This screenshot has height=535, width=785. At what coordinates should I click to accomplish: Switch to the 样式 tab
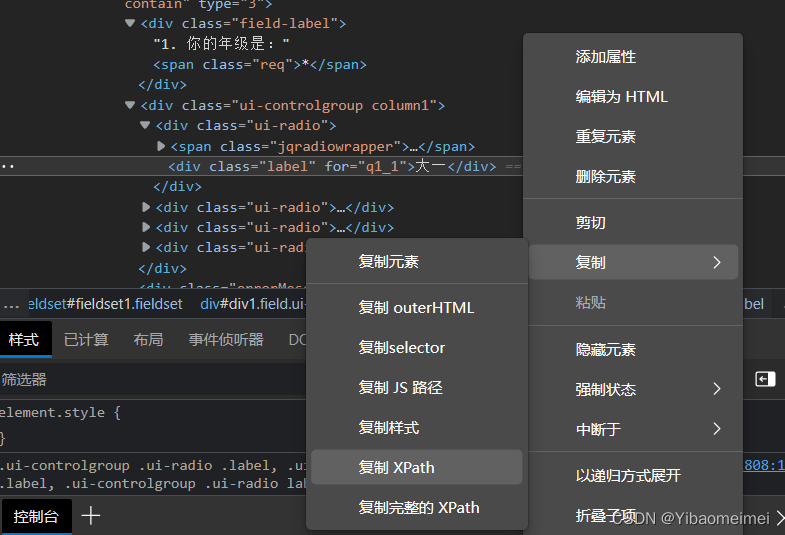click(x=24, y=339)
